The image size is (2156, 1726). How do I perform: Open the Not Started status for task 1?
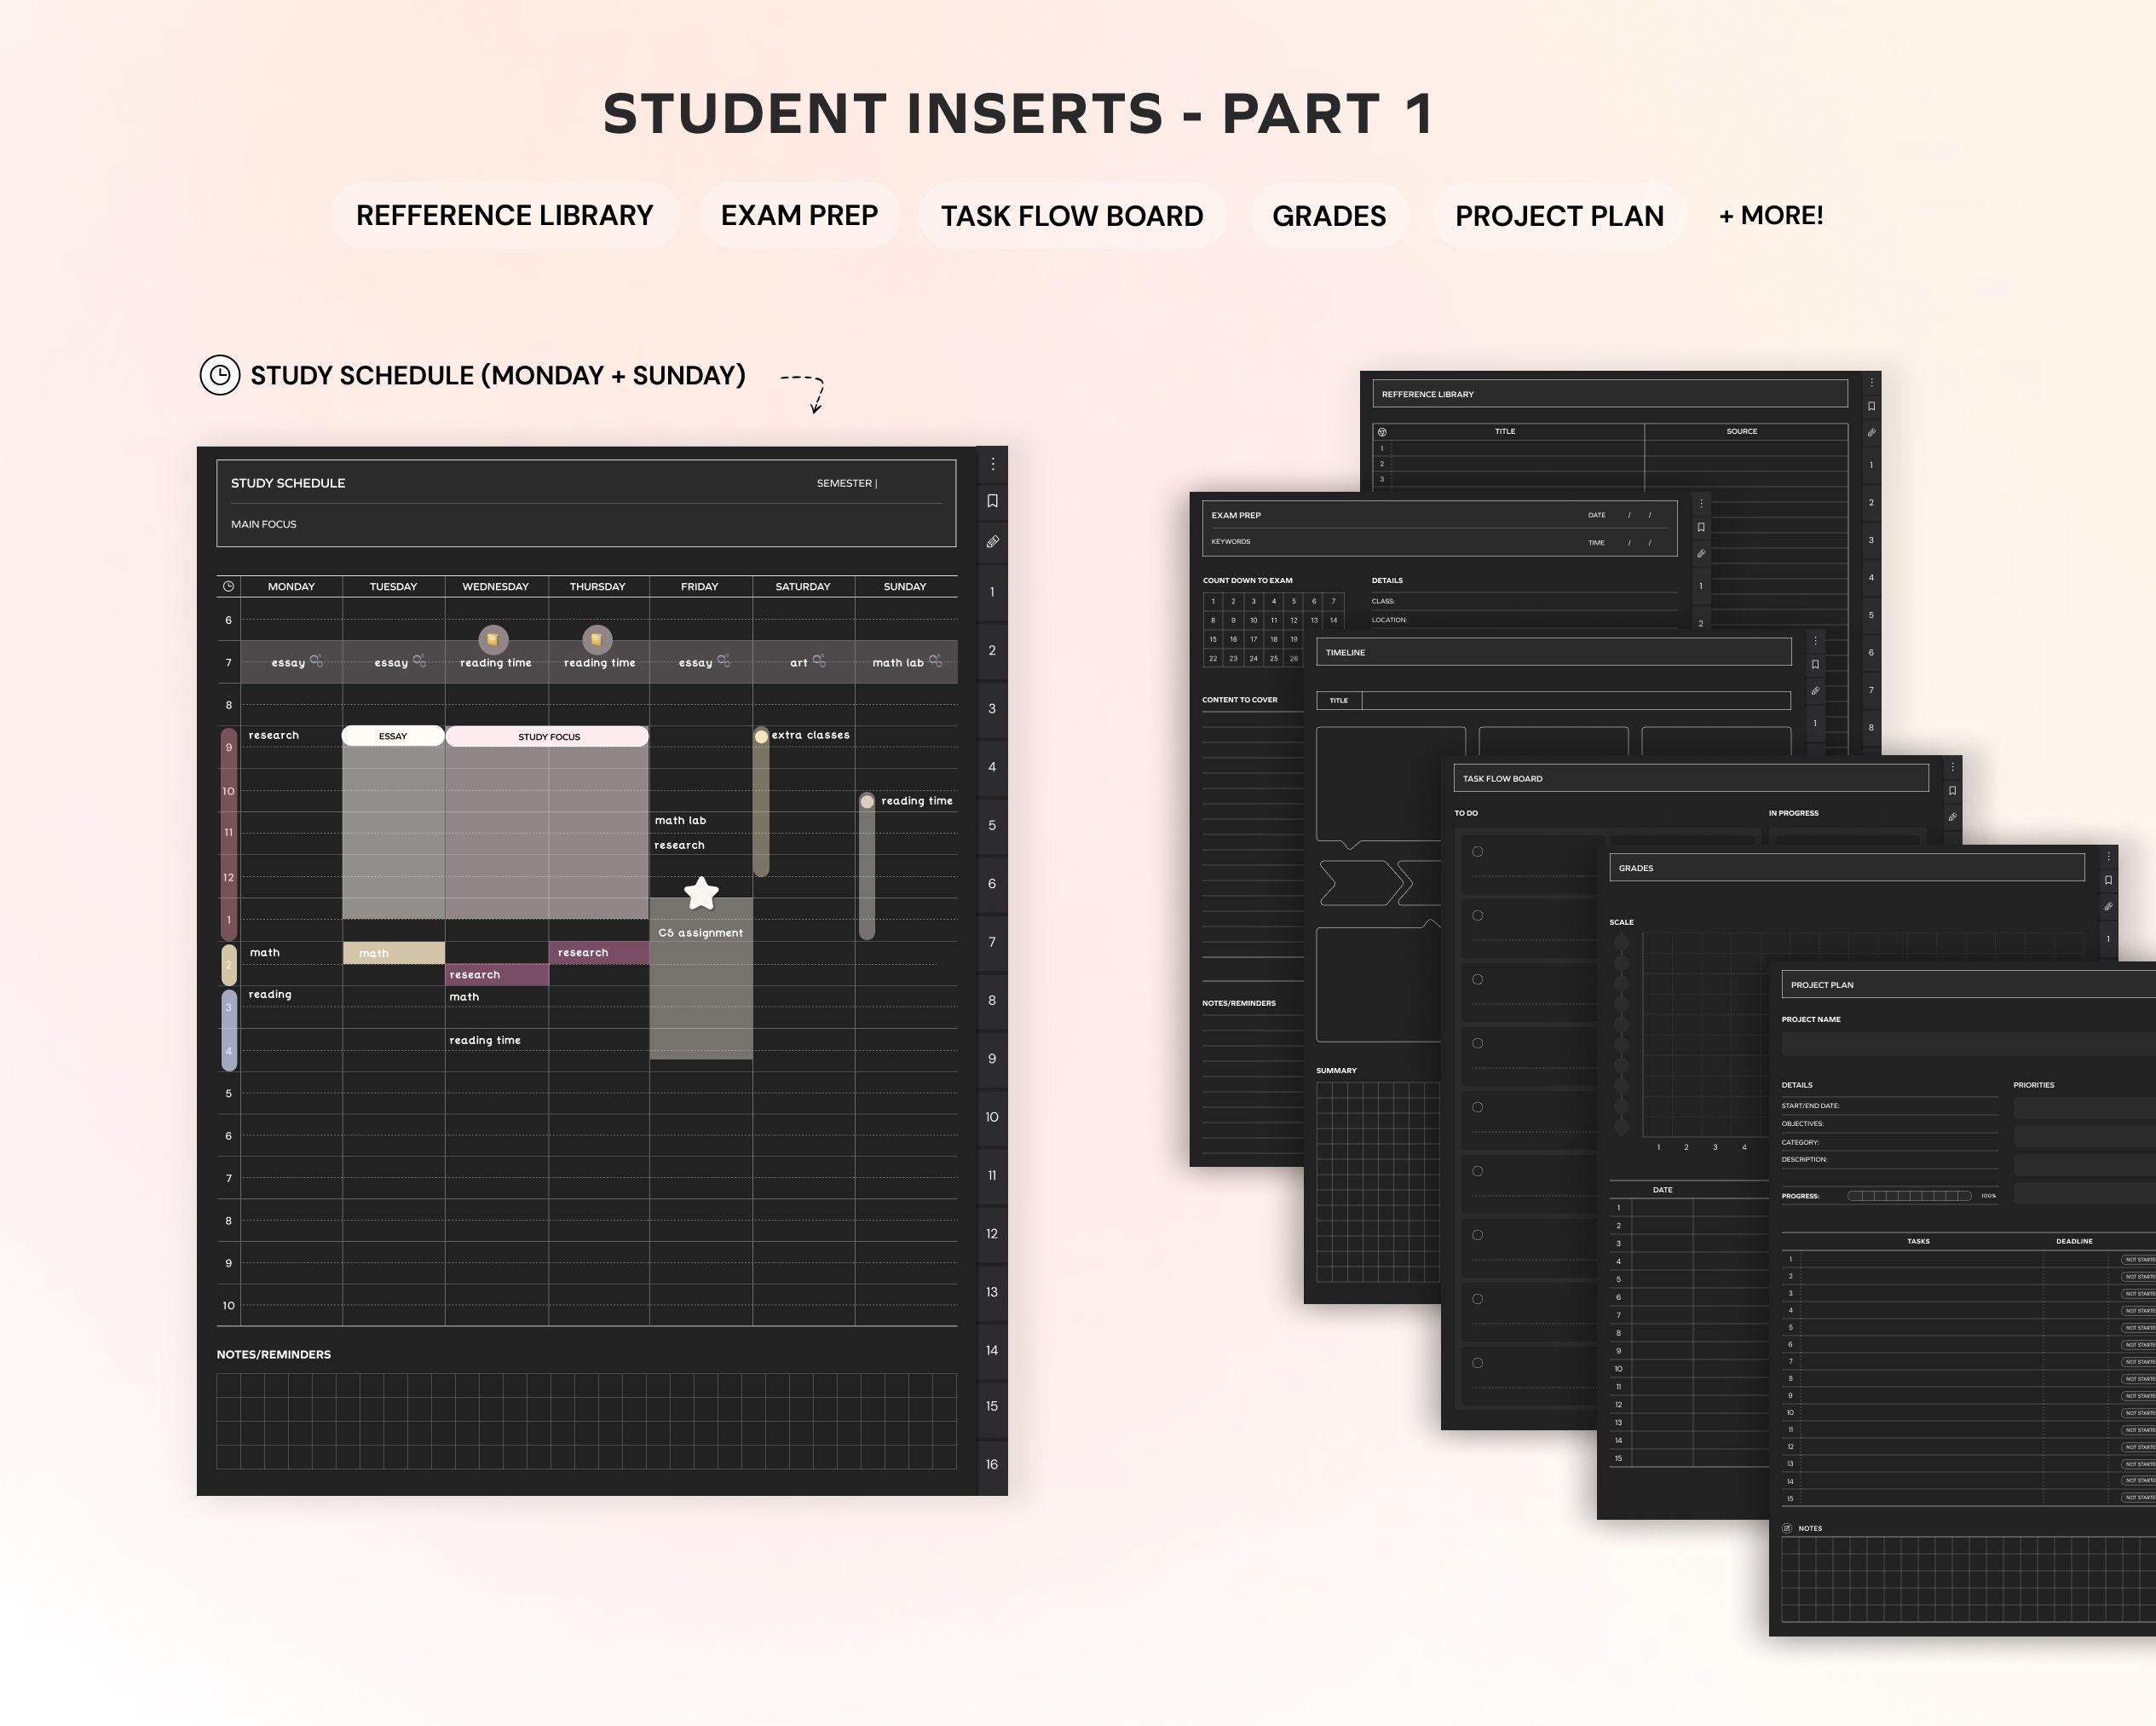tap(2139, 1260)
